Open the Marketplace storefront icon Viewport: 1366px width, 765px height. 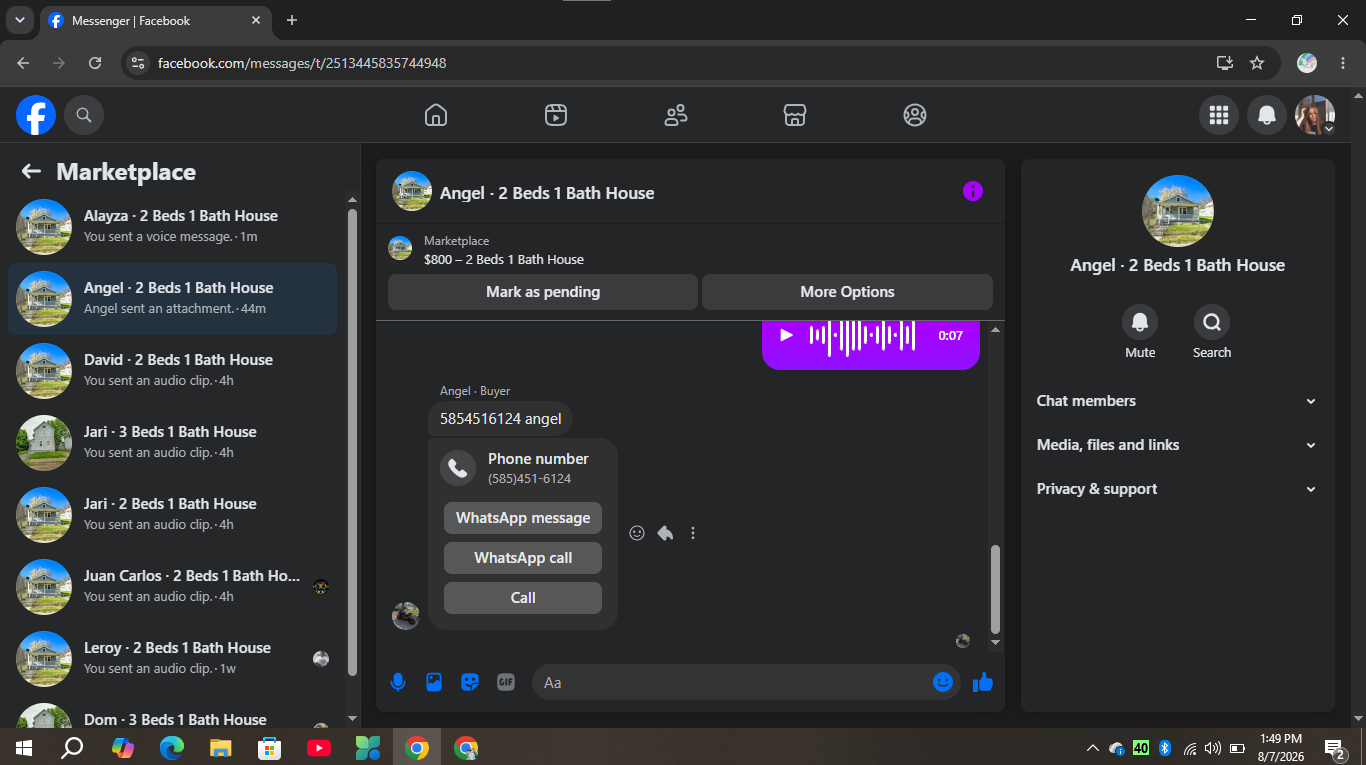coord(795,115)
